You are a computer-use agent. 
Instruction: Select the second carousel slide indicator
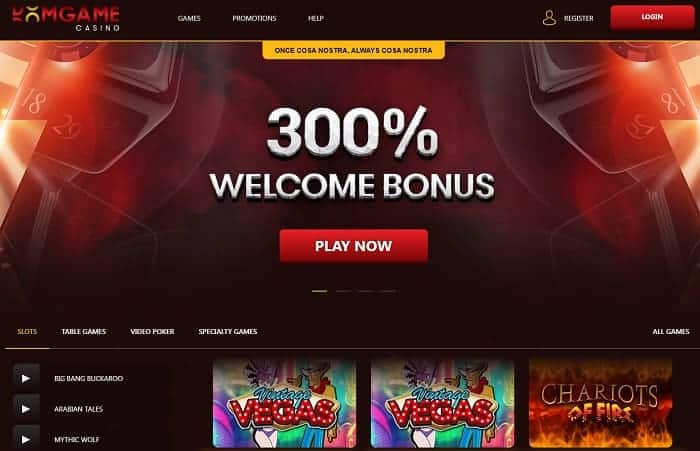coord(343,291)
